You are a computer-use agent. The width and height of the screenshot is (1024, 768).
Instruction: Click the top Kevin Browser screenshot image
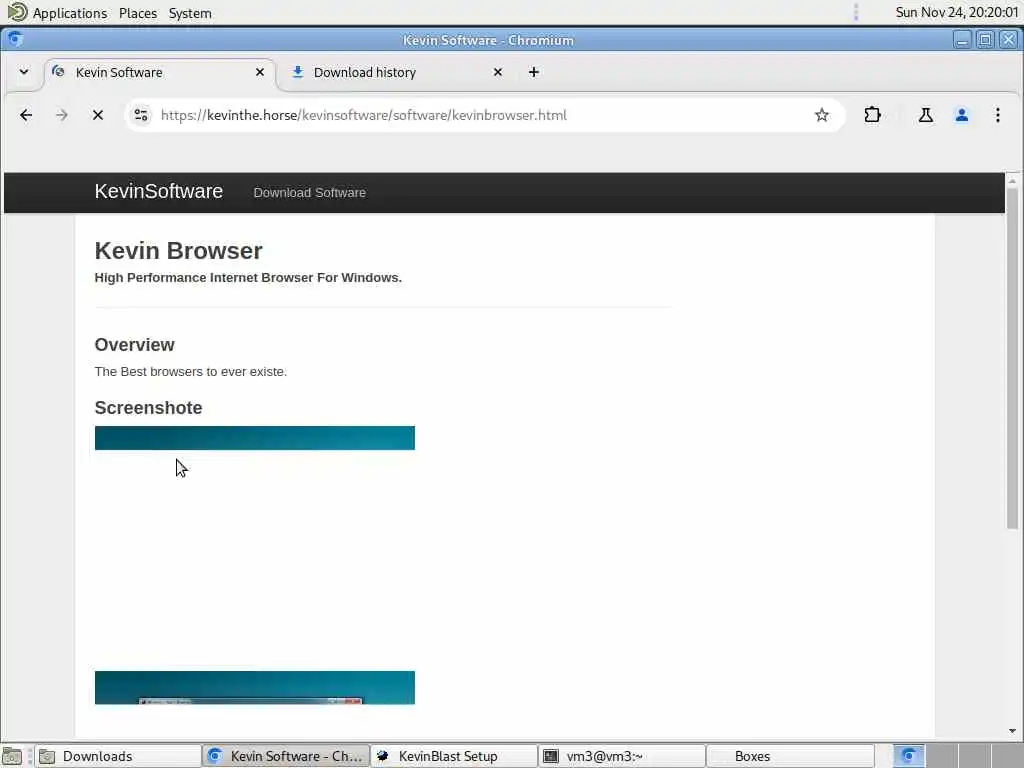(x=255, y=438)
